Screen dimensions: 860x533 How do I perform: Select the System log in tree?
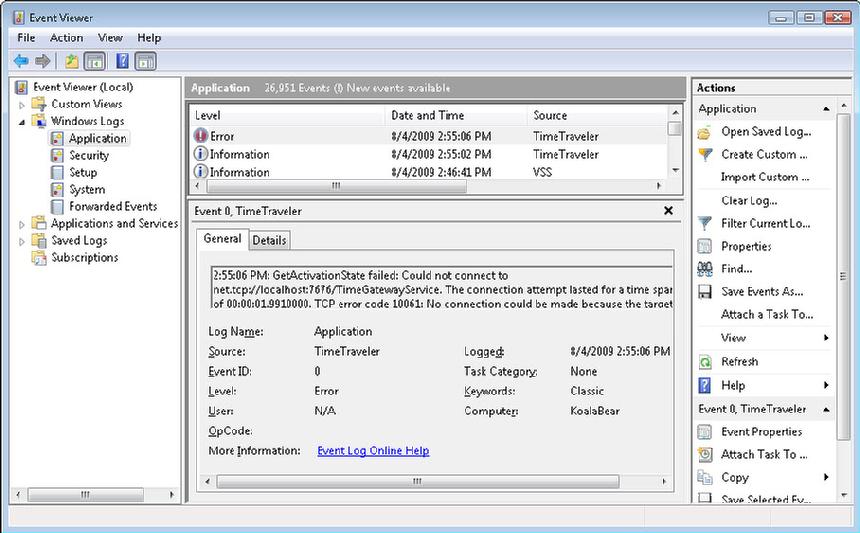(87, 189)
